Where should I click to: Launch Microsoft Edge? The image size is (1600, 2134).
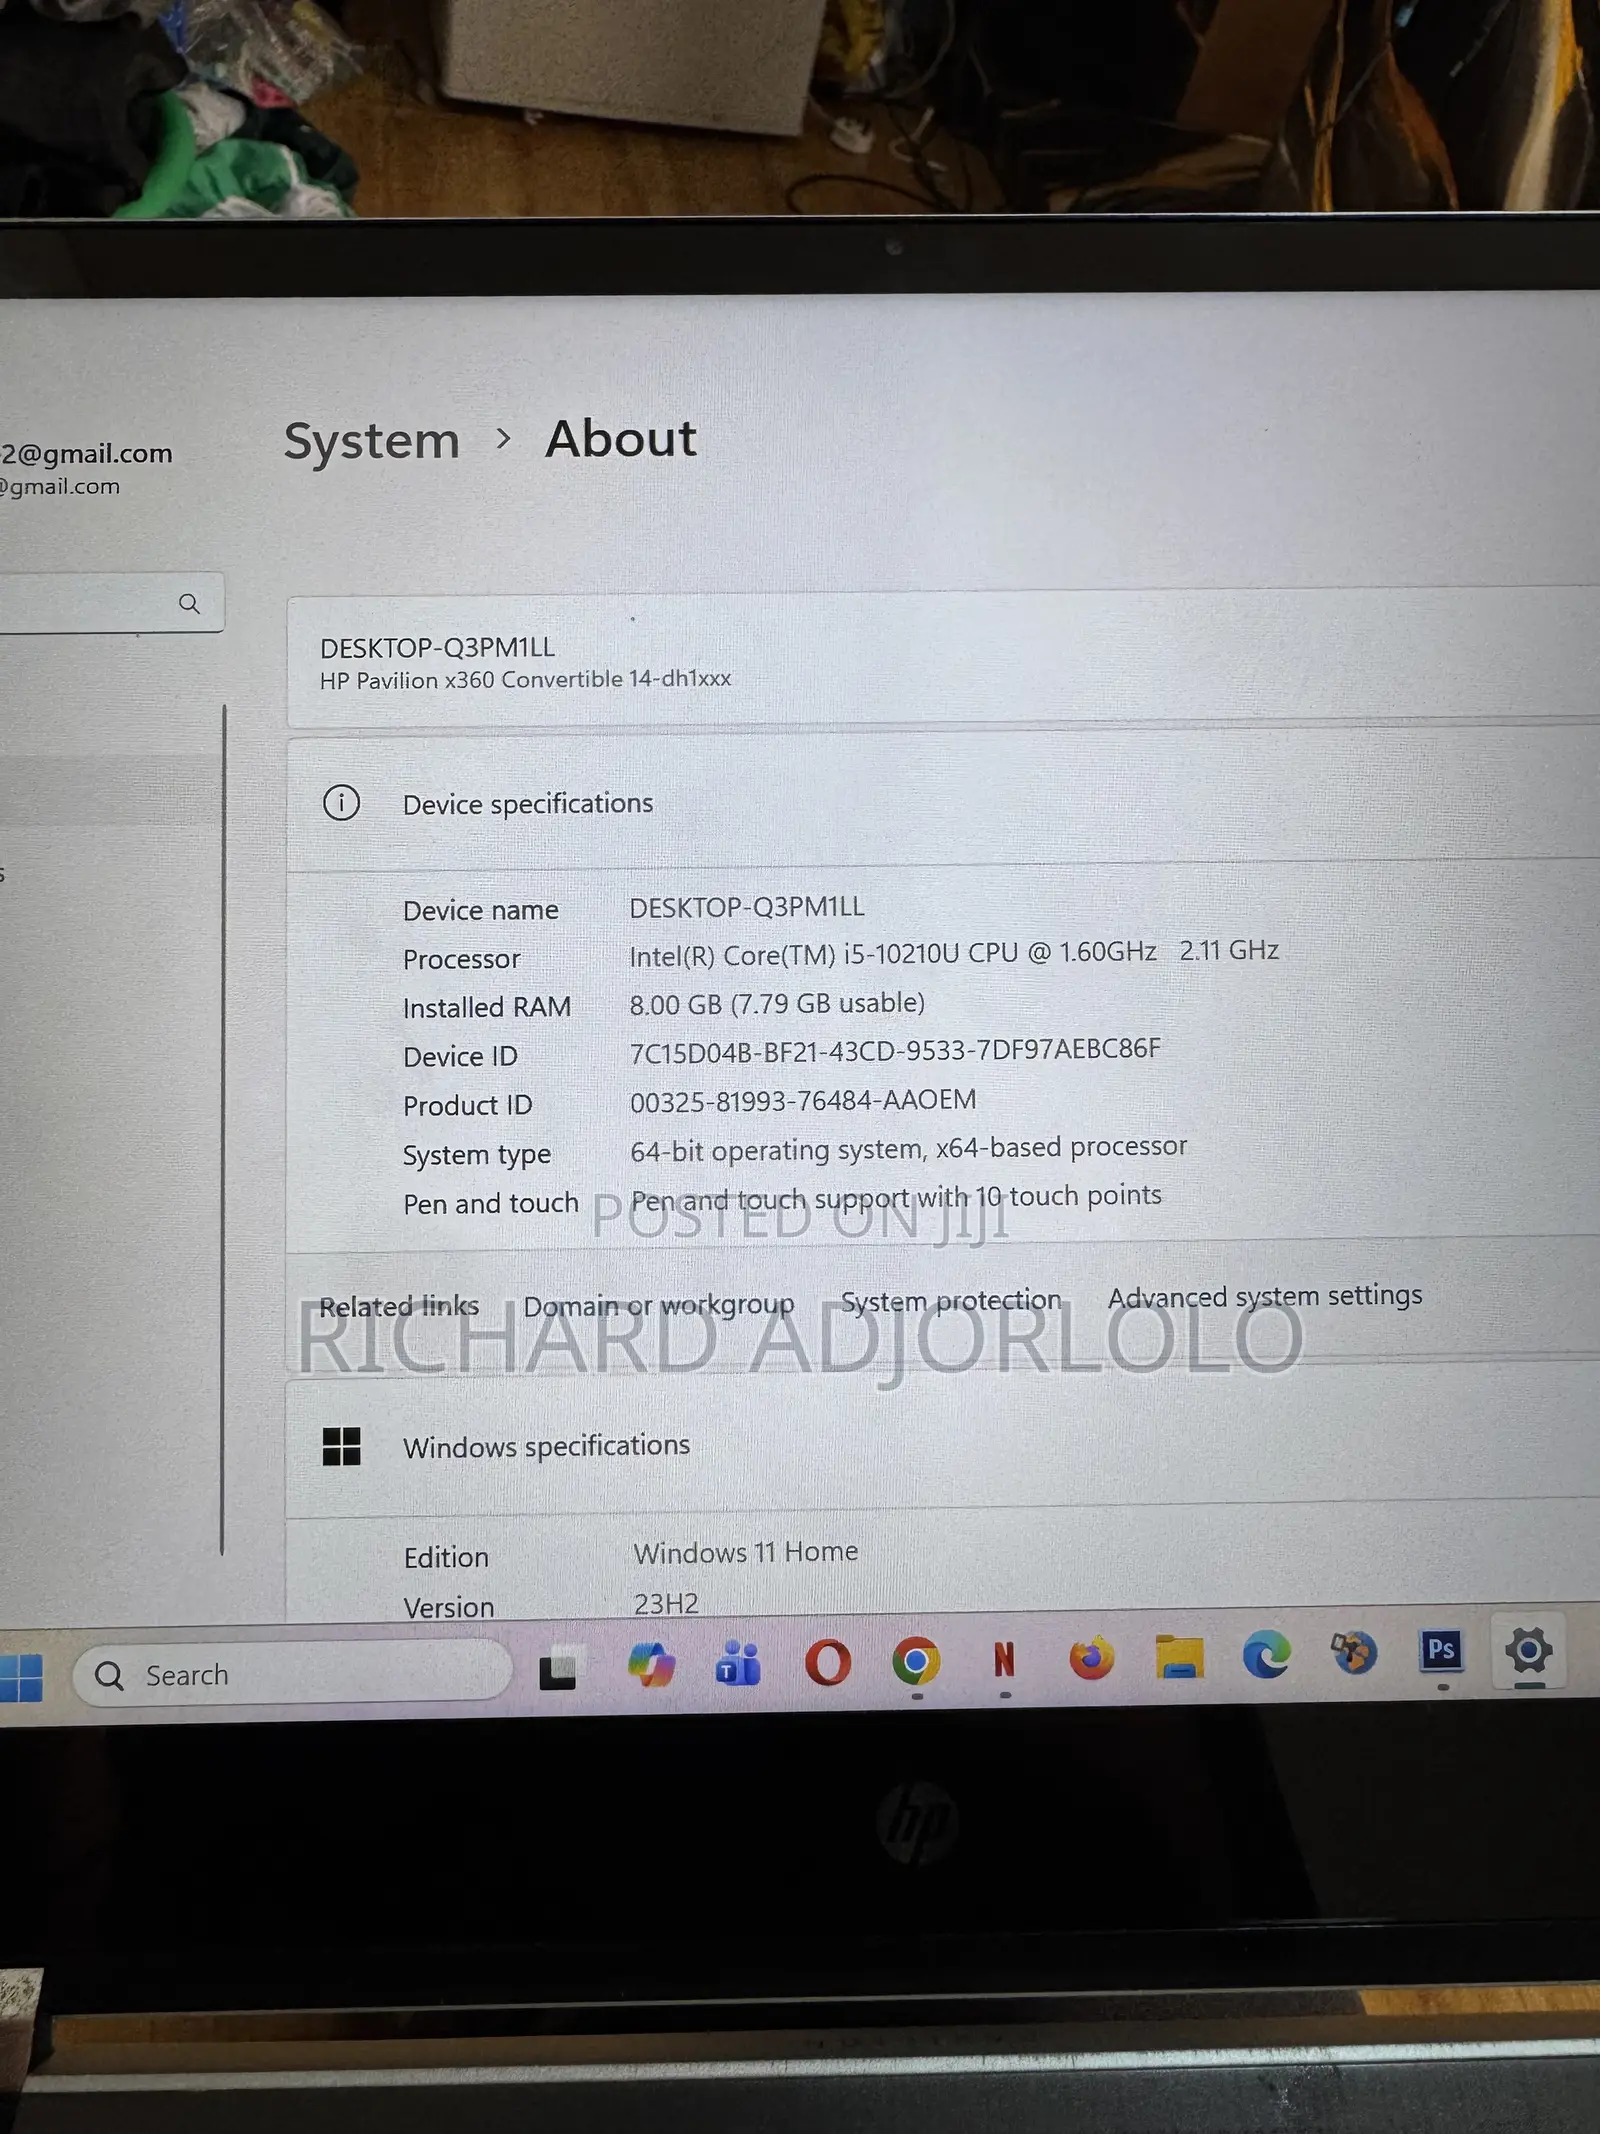pos(1266,1654)
